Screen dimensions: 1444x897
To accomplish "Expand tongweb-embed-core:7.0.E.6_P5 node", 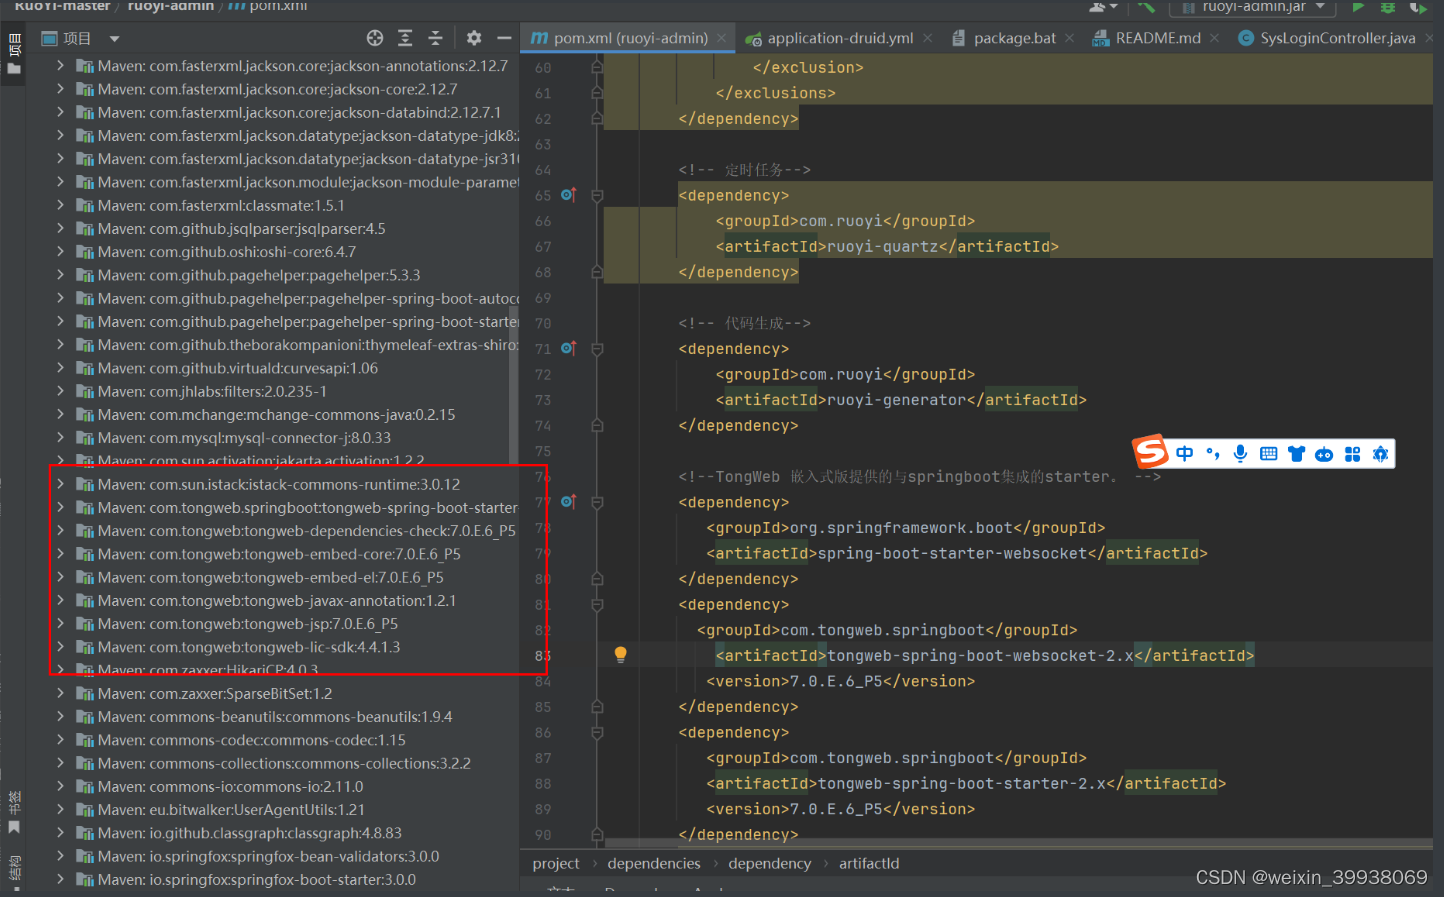I will pos(61,553).
